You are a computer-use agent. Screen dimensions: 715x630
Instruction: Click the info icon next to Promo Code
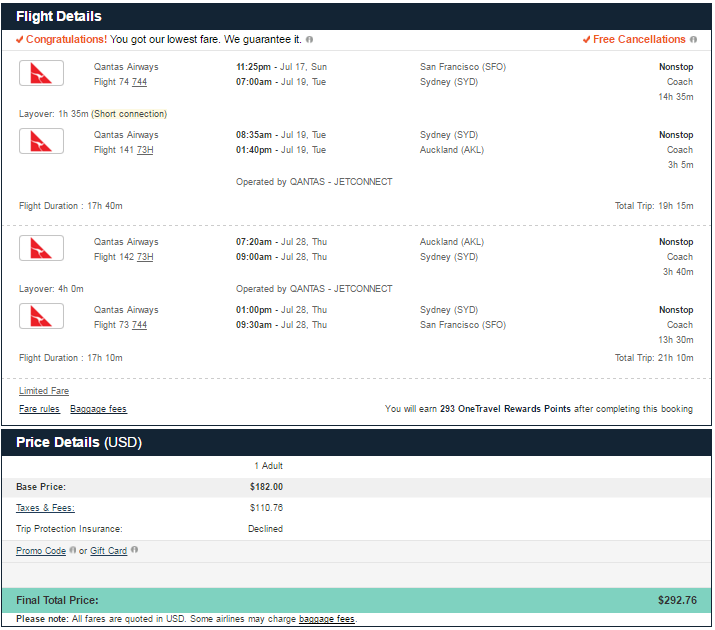(73, 550)
